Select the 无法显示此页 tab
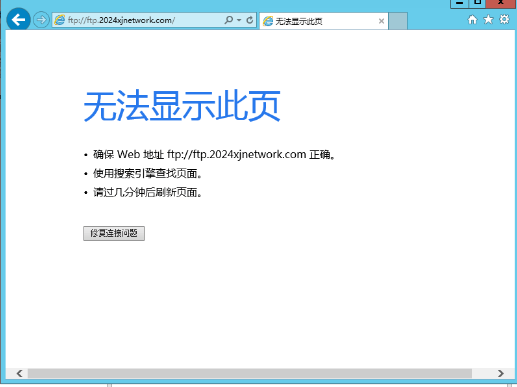 (x=323, y=21)
